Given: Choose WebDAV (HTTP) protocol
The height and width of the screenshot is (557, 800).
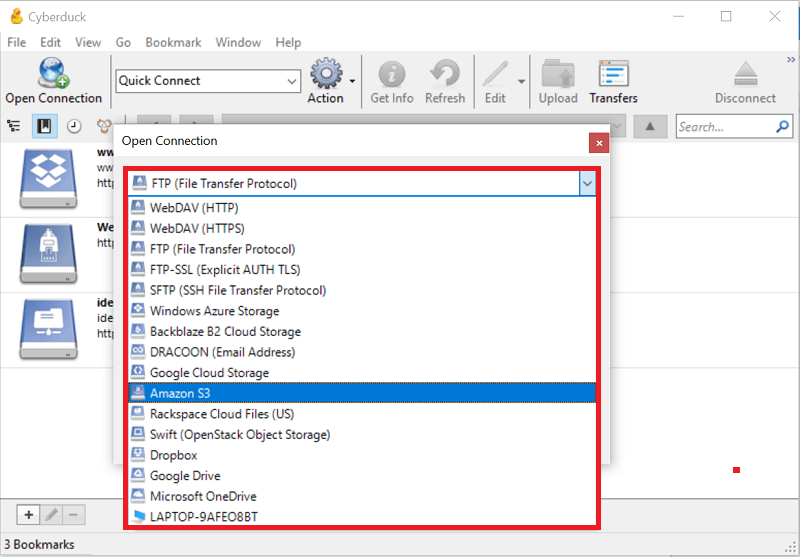Looking at the screenshot, I should 362,208.
